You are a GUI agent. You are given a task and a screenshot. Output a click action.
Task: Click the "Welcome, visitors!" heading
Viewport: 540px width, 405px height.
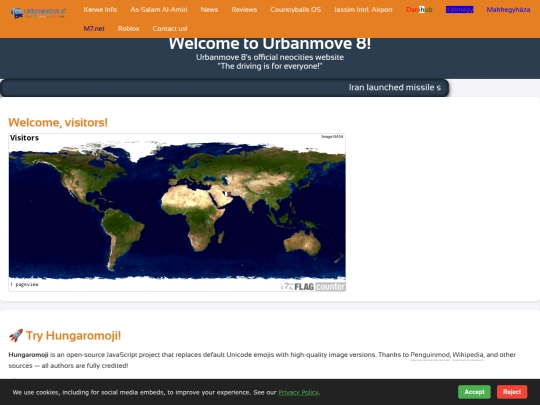tap(58, 122)
